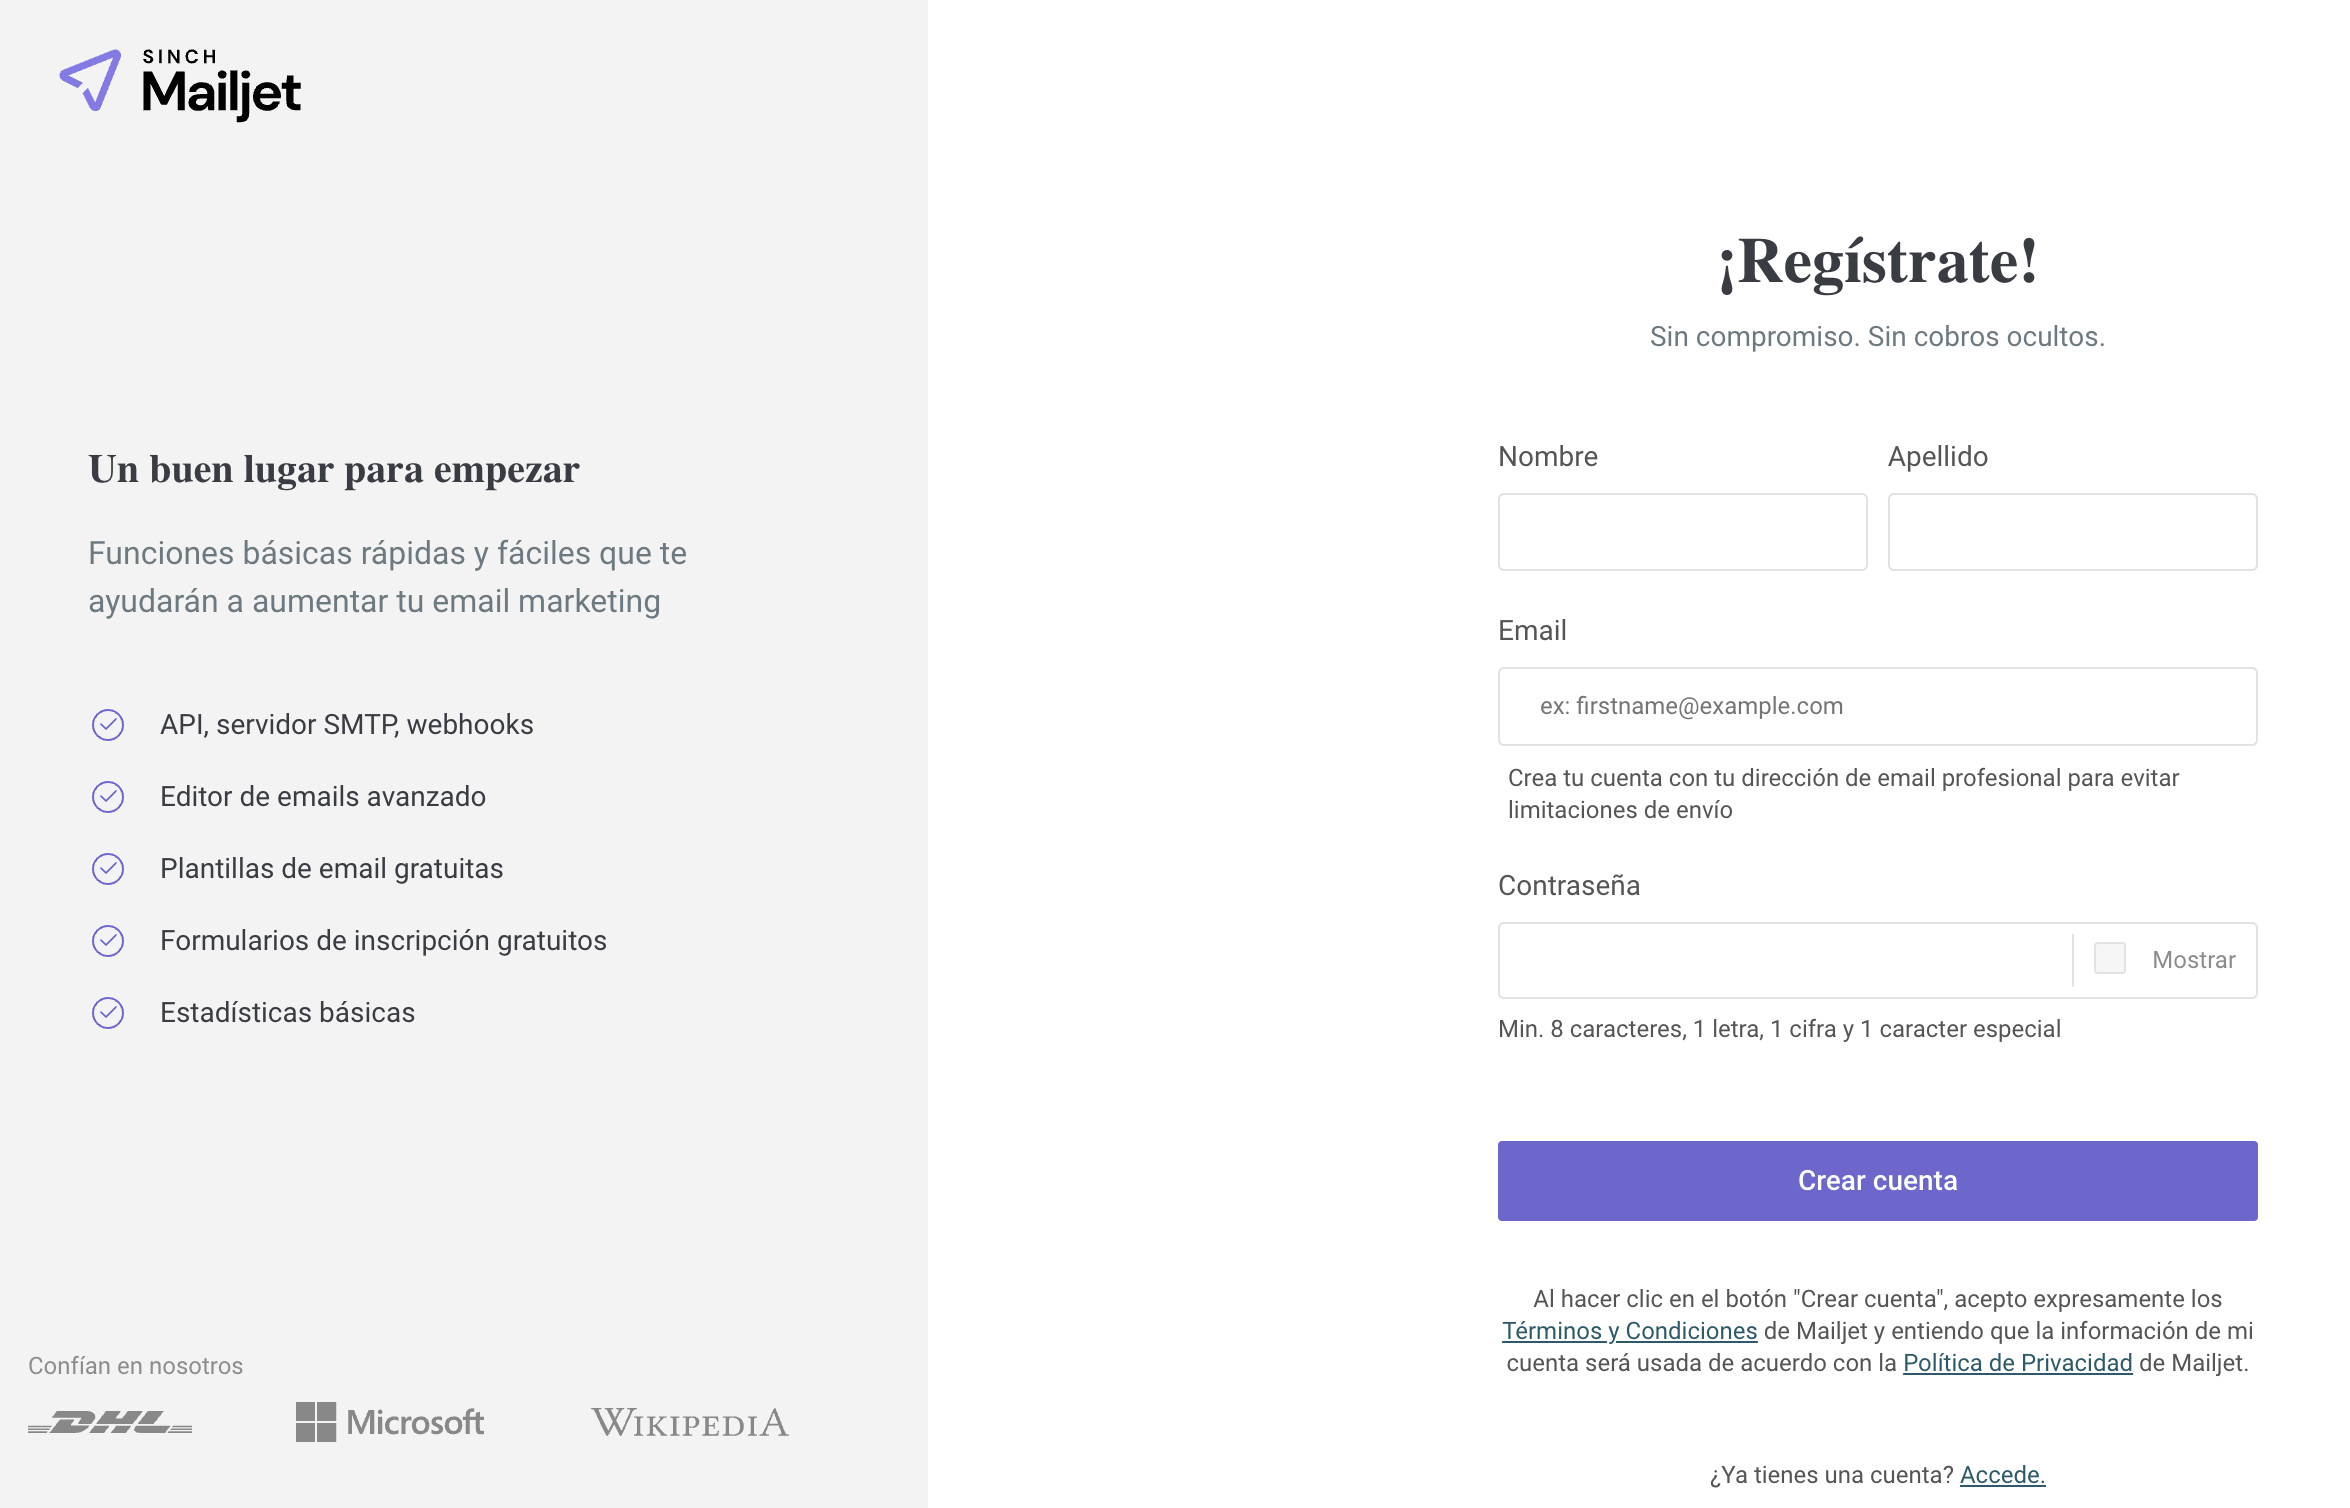Click the checkmark beside Estadísticas básicas
This screenshot has height=1508, width=2350.
(x=108, y=1013)
